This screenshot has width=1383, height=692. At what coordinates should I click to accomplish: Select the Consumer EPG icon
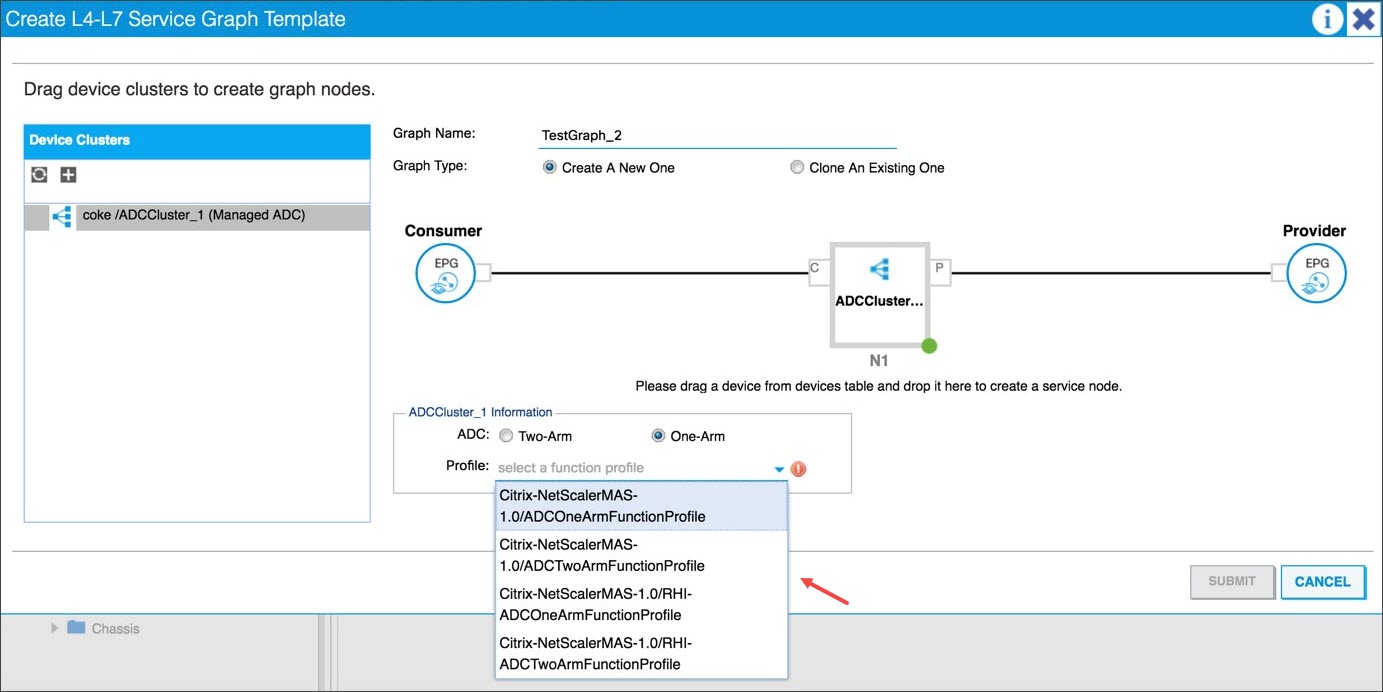click(x=444, y=273)
